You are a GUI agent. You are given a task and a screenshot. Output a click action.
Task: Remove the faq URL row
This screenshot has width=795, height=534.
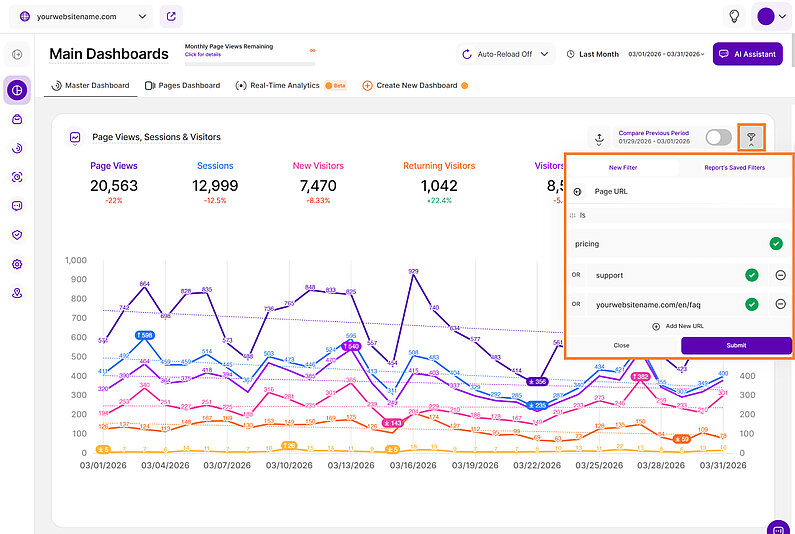click(x=780, y=305)
